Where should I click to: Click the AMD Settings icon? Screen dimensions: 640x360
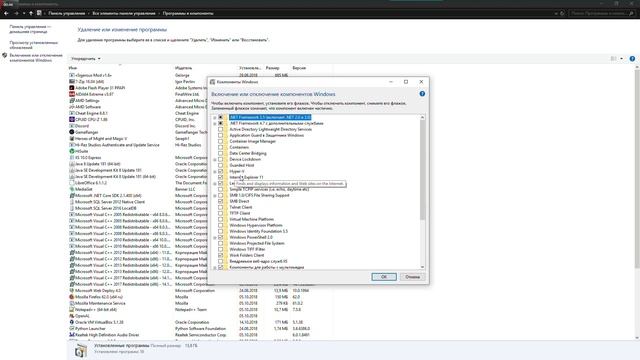72,100
